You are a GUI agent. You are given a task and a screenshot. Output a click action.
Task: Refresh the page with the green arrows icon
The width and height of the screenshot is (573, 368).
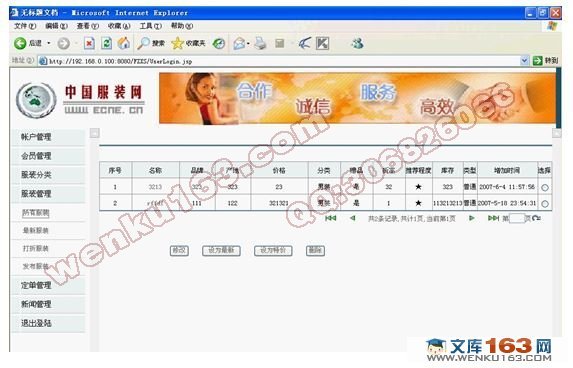pos(106,43)
